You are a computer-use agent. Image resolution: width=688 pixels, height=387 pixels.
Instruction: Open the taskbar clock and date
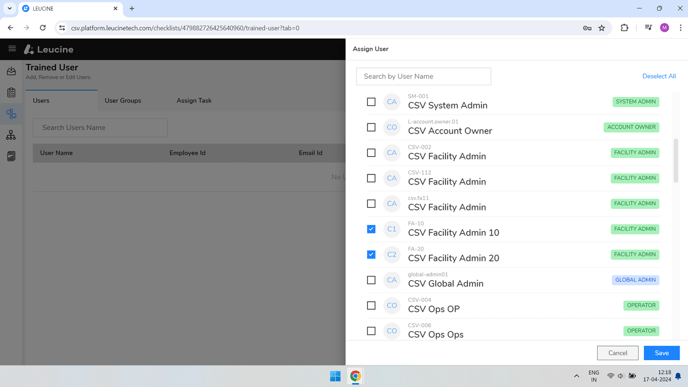coord(657,376)
